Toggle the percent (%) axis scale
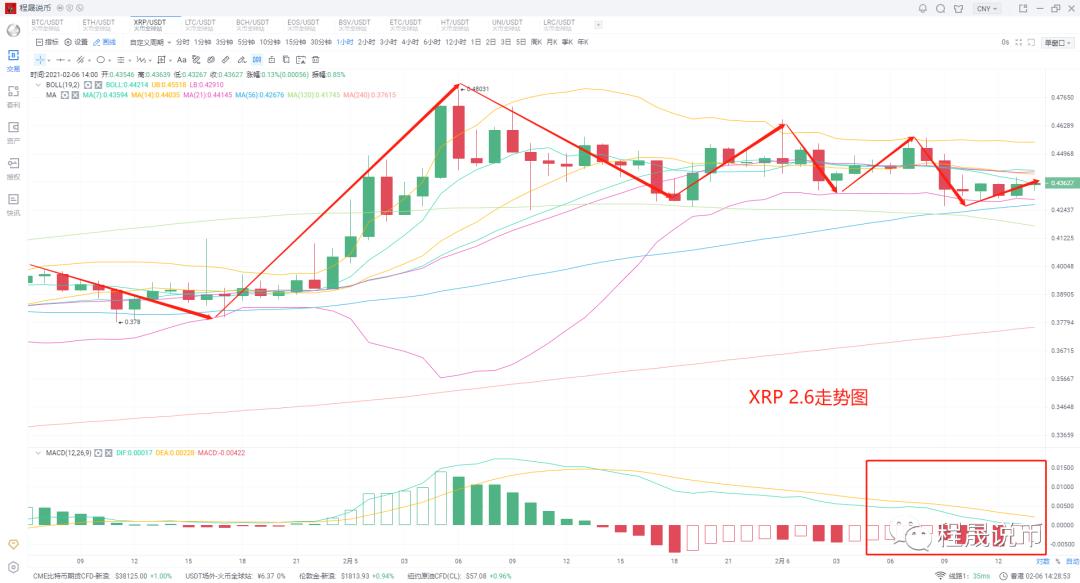The image size is (1080, 583). click(1058, 562)
